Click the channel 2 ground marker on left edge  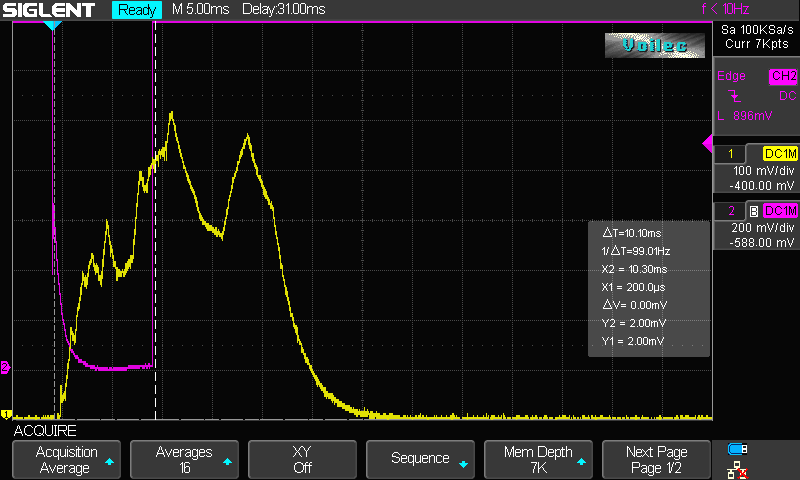click(5, 367)
